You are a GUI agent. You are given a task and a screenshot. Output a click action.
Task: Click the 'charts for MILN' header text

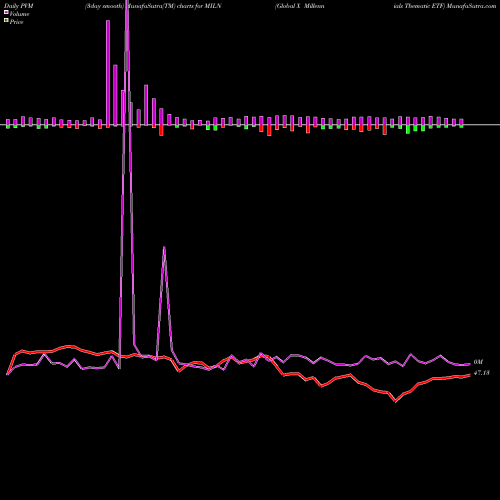(x=199, y=6)
